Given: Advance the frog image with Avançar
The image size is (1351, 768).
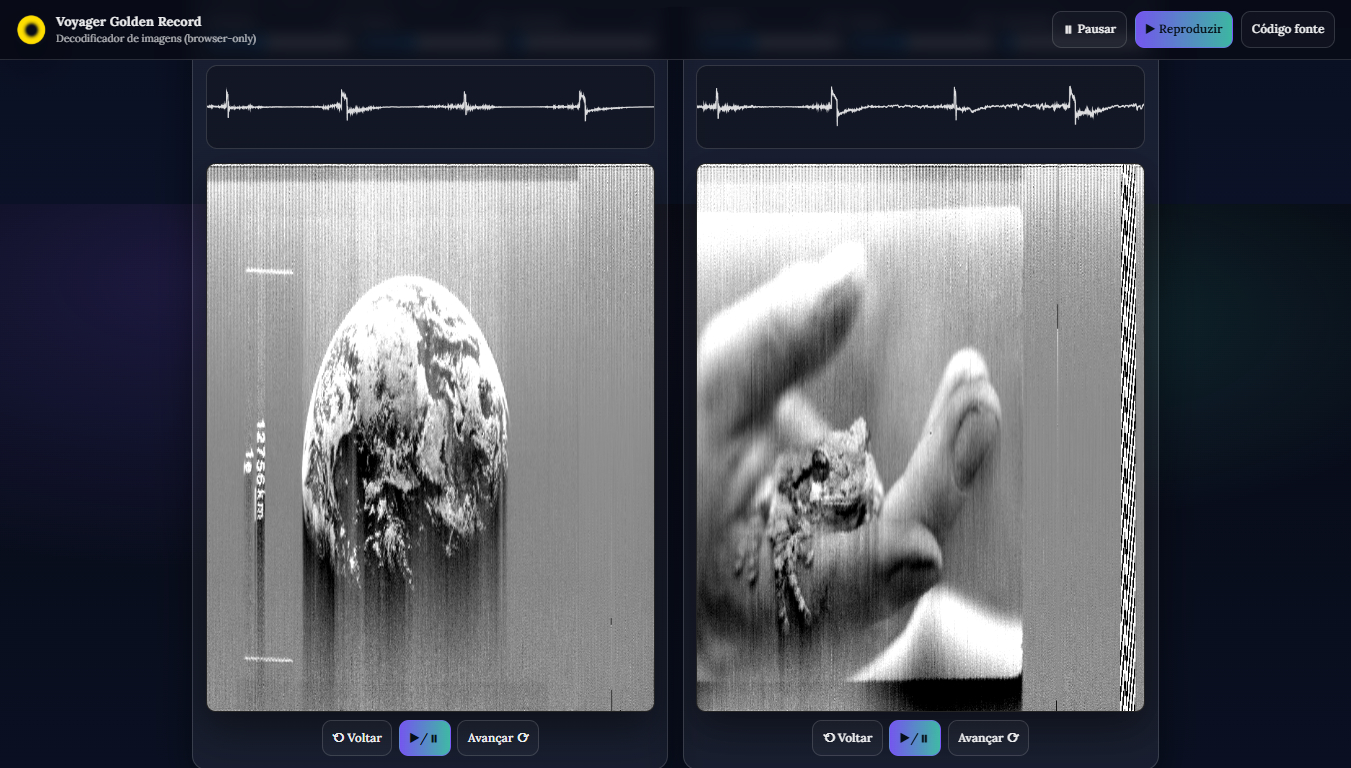Looking at the screenshot, I should tap(987, 738).
